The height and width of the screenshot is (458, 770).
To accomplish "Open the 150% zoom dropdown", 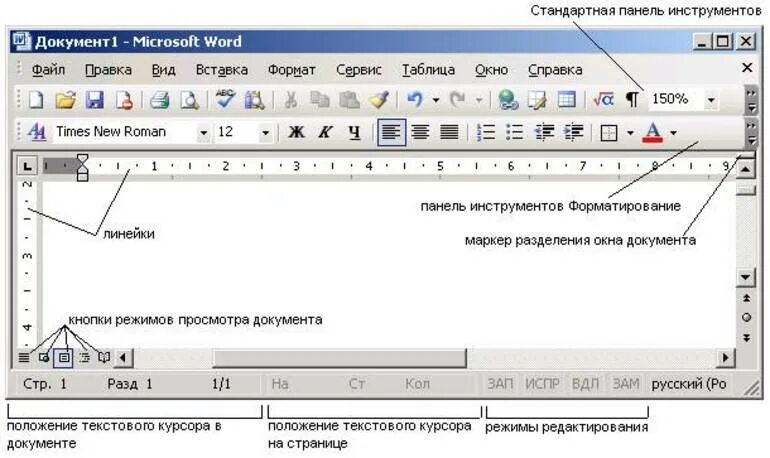I will [x=711, y=100].
